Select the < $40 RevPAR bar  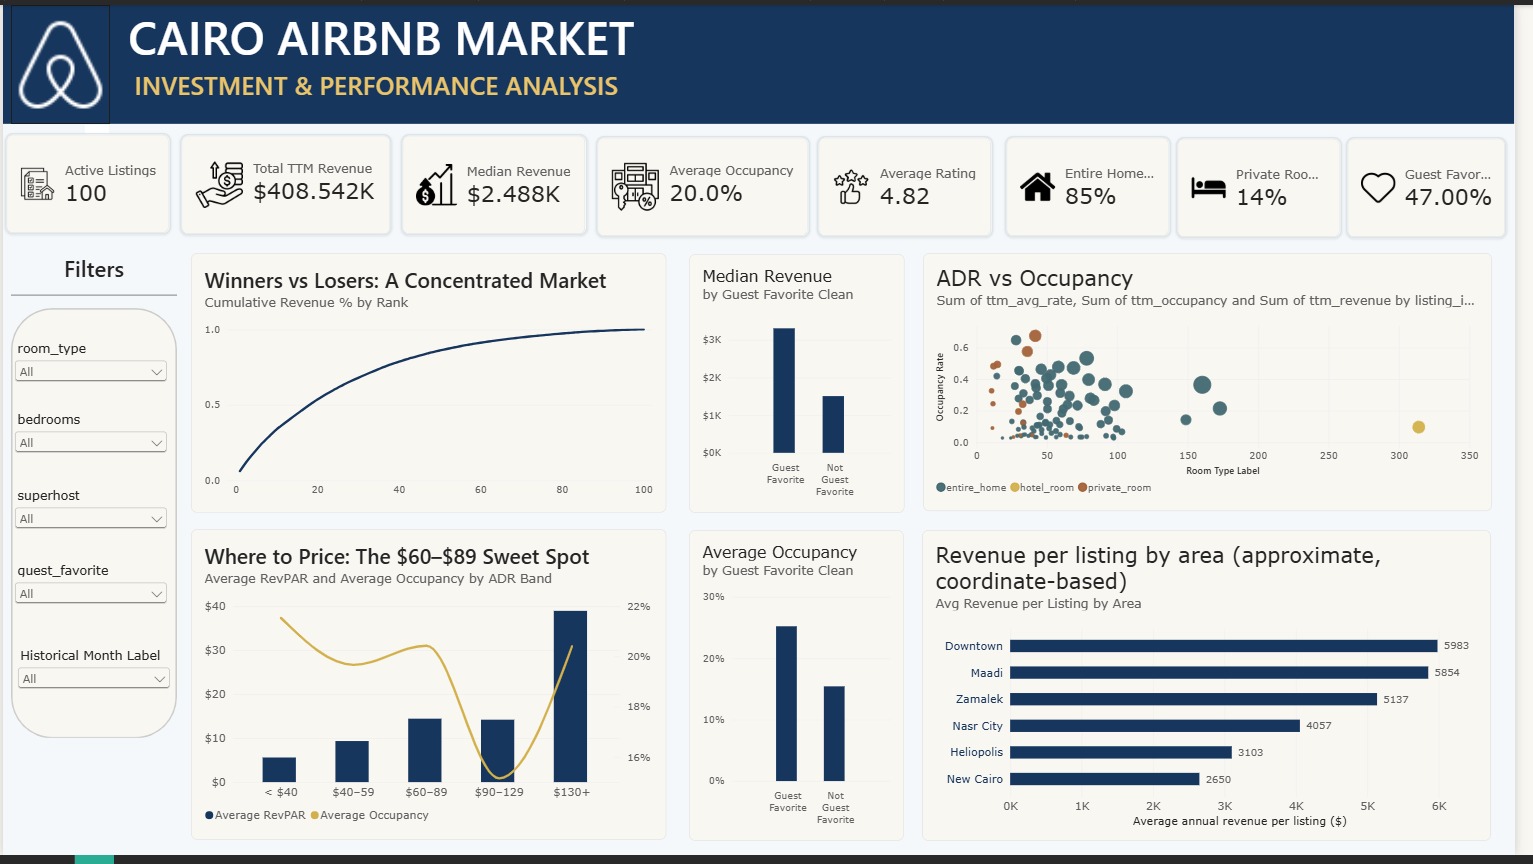tap(279, 769)
